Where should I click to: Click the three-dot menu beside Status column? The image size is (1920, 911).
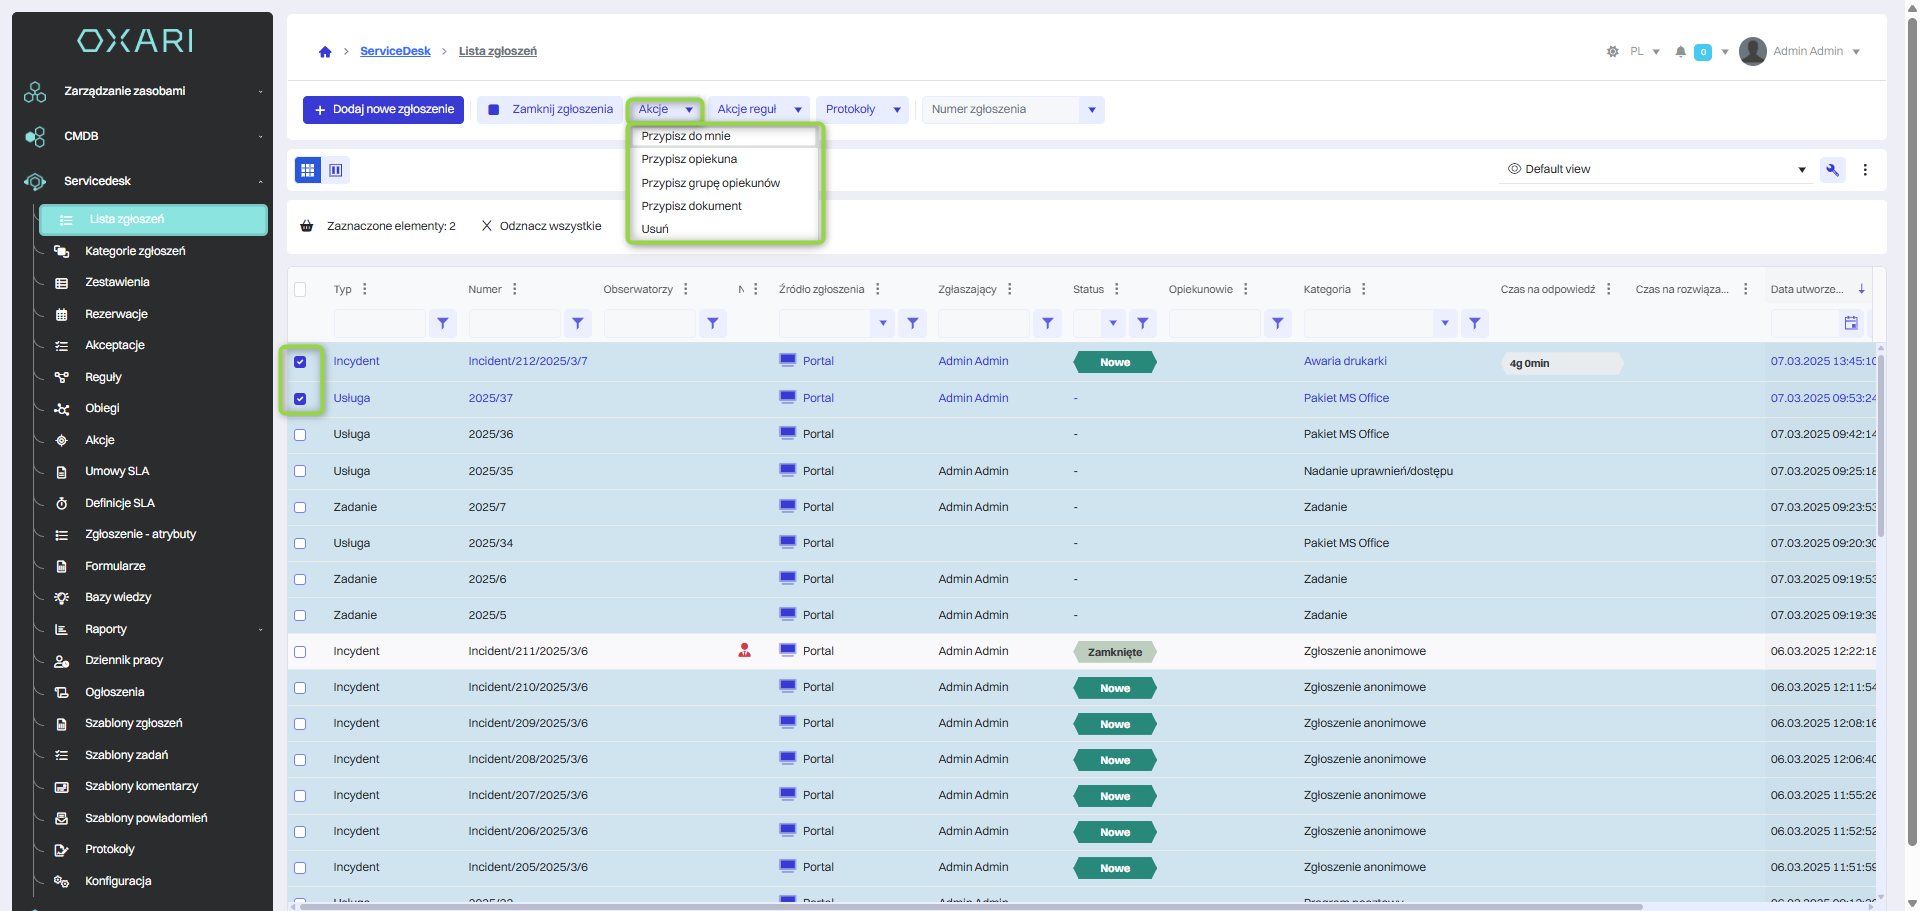click(x=1116, y=289)
